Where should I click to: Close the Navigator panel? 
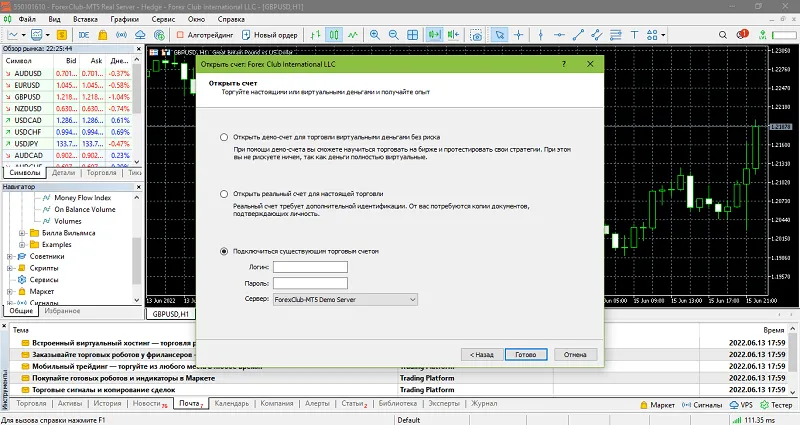click(x=138, y=187)
